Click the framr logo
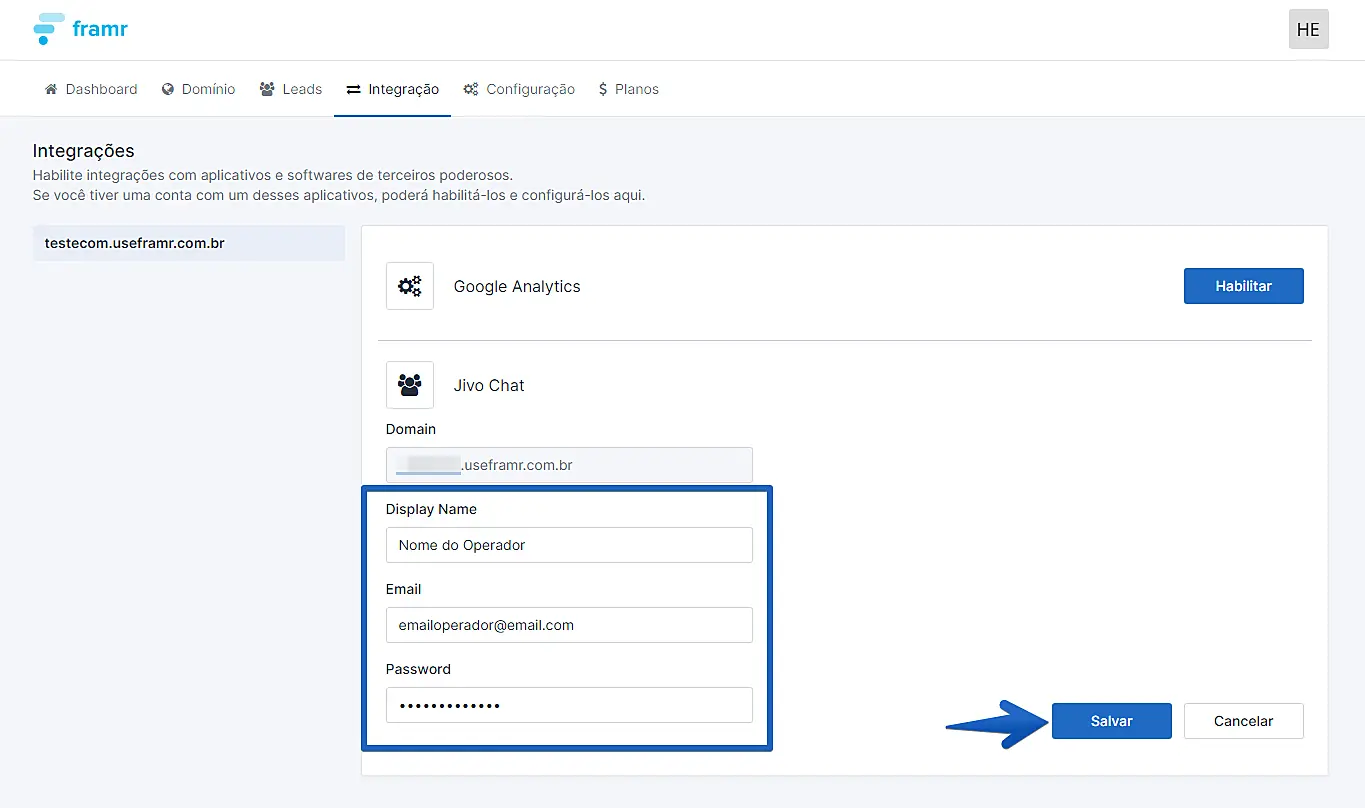 (80, 29)
